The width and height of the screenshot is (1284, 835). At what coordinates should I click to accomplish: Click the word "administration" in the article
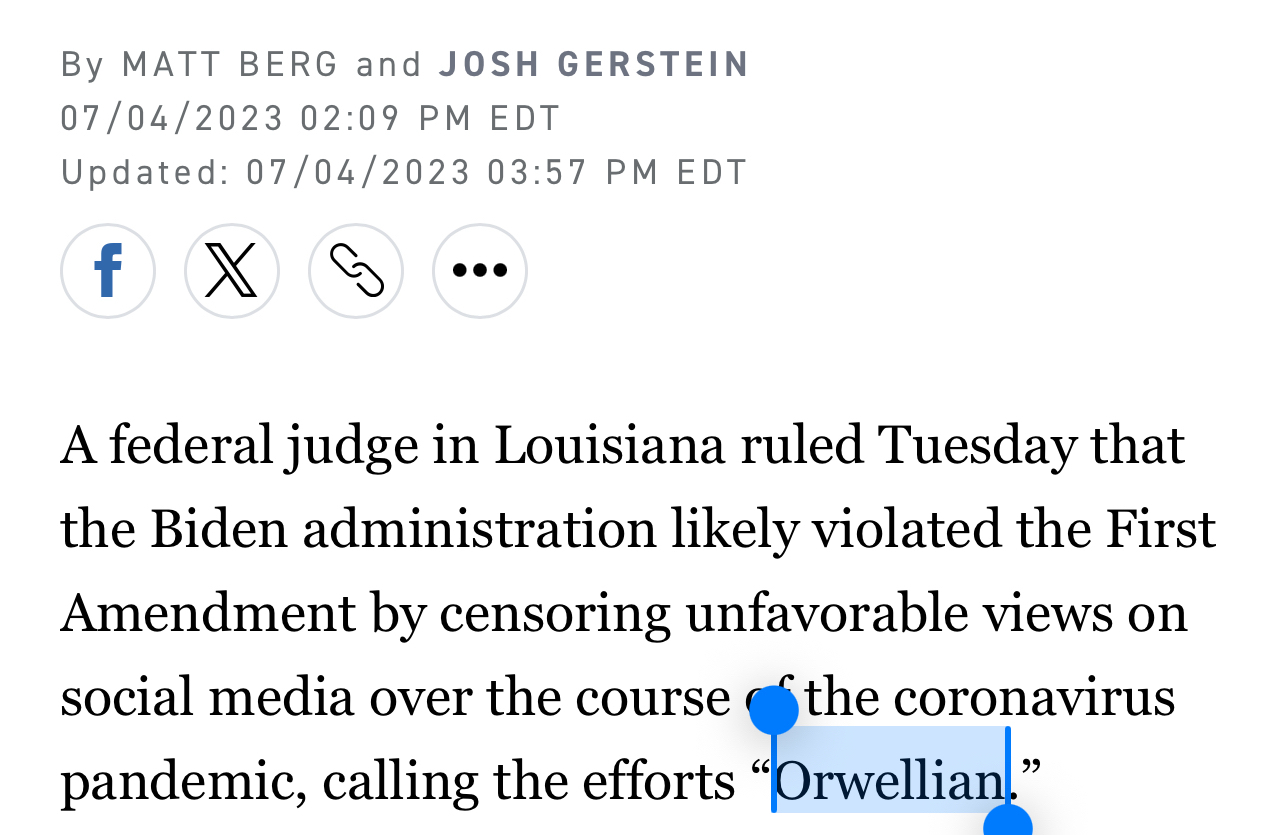coord(480,530)
